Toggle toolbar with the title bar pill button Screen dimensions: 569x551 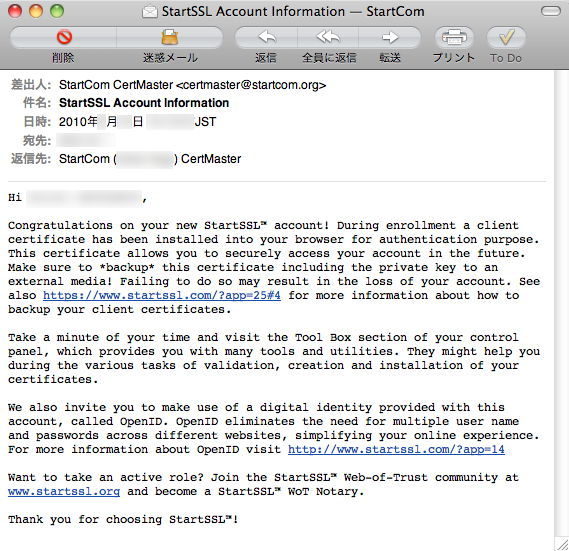click(x=551, y=11)
